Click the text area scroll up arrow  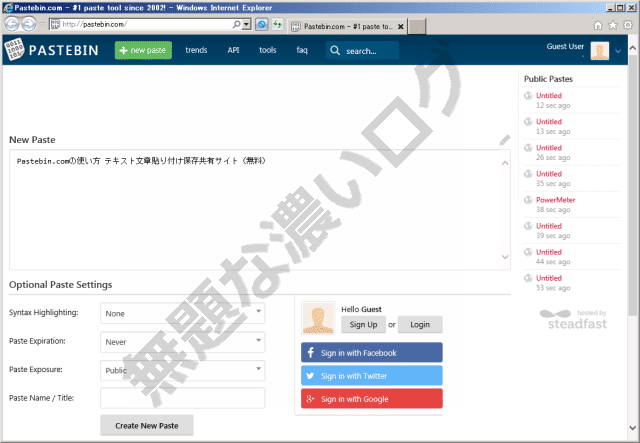[505, 163]
